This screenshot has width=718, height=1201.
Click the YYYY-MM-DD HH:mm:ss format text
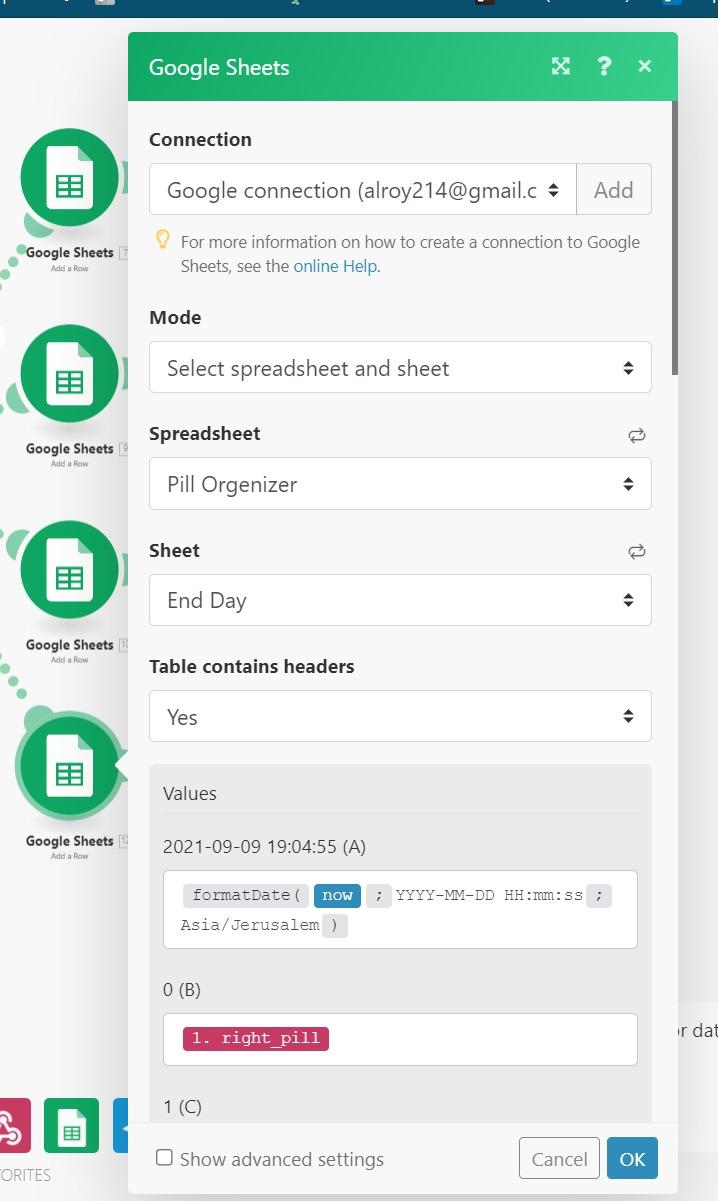489,895
